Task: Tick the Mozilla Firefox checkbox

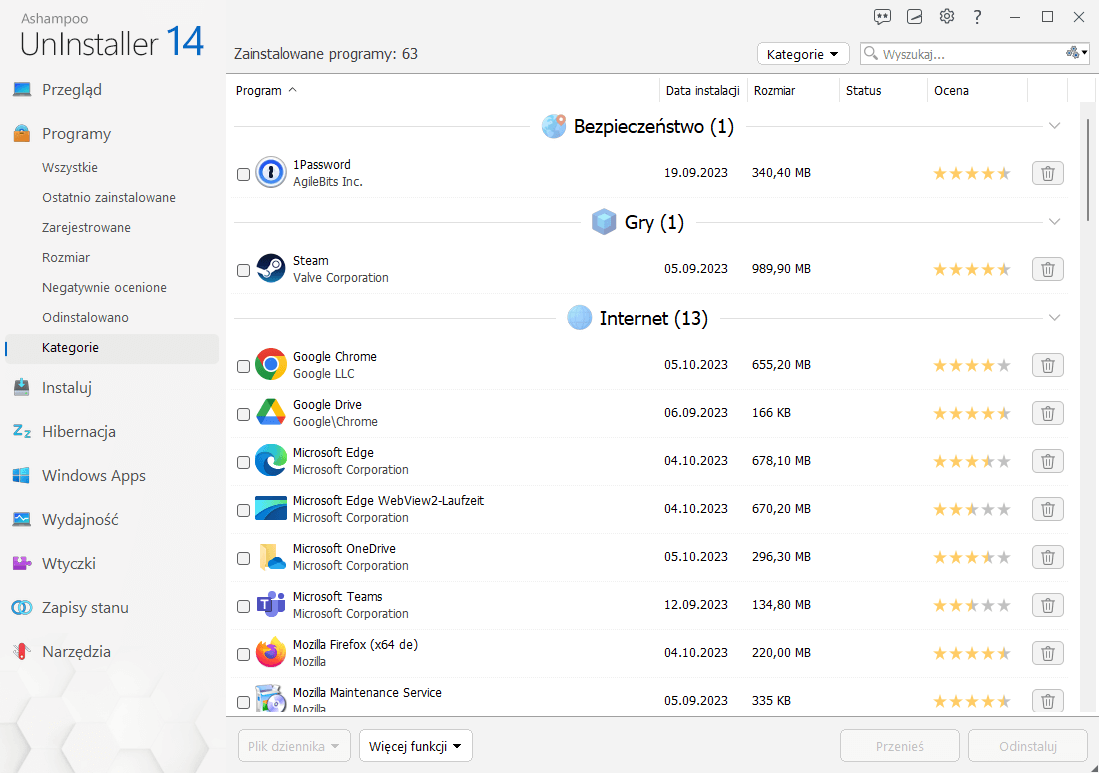Action: pos(243,655)
